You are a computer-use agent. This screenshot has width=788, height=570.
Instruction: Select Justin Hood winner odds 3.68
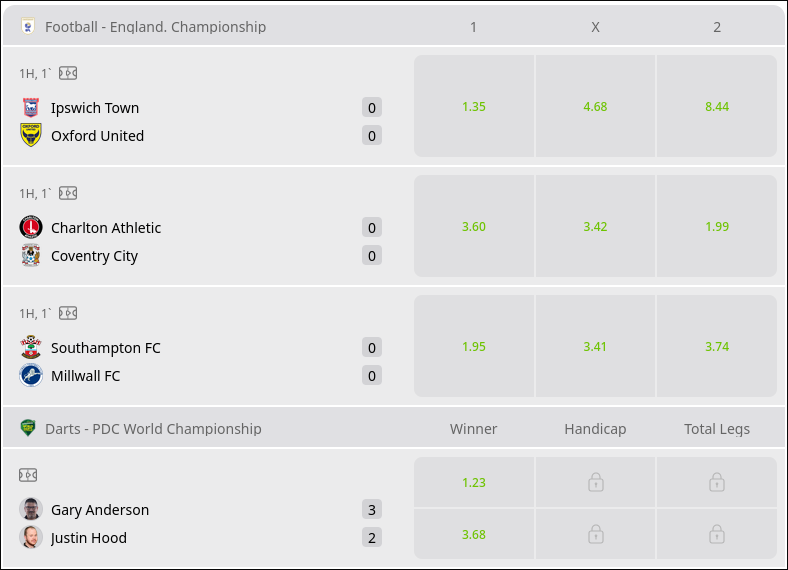click(x=474, y=534)
